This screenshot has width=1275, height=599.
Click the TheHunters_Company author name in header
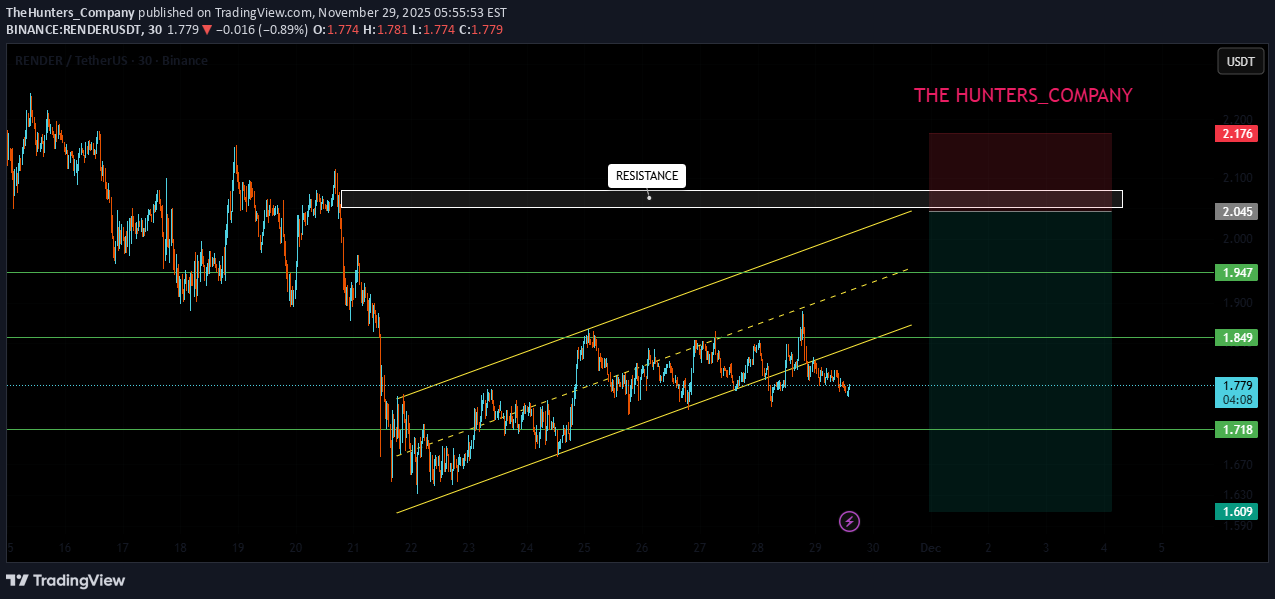(70, 13)
